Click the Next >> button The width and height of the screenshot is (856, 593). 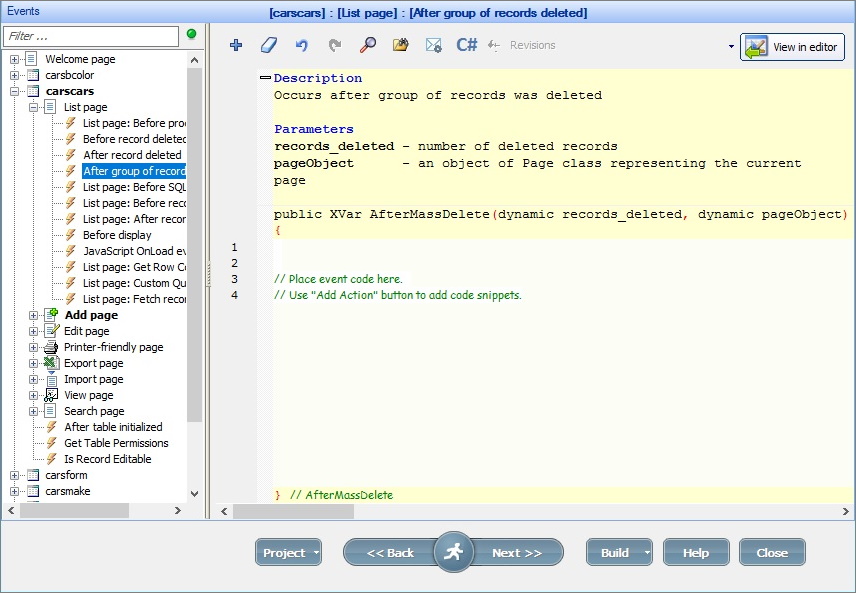pos(517,553)
